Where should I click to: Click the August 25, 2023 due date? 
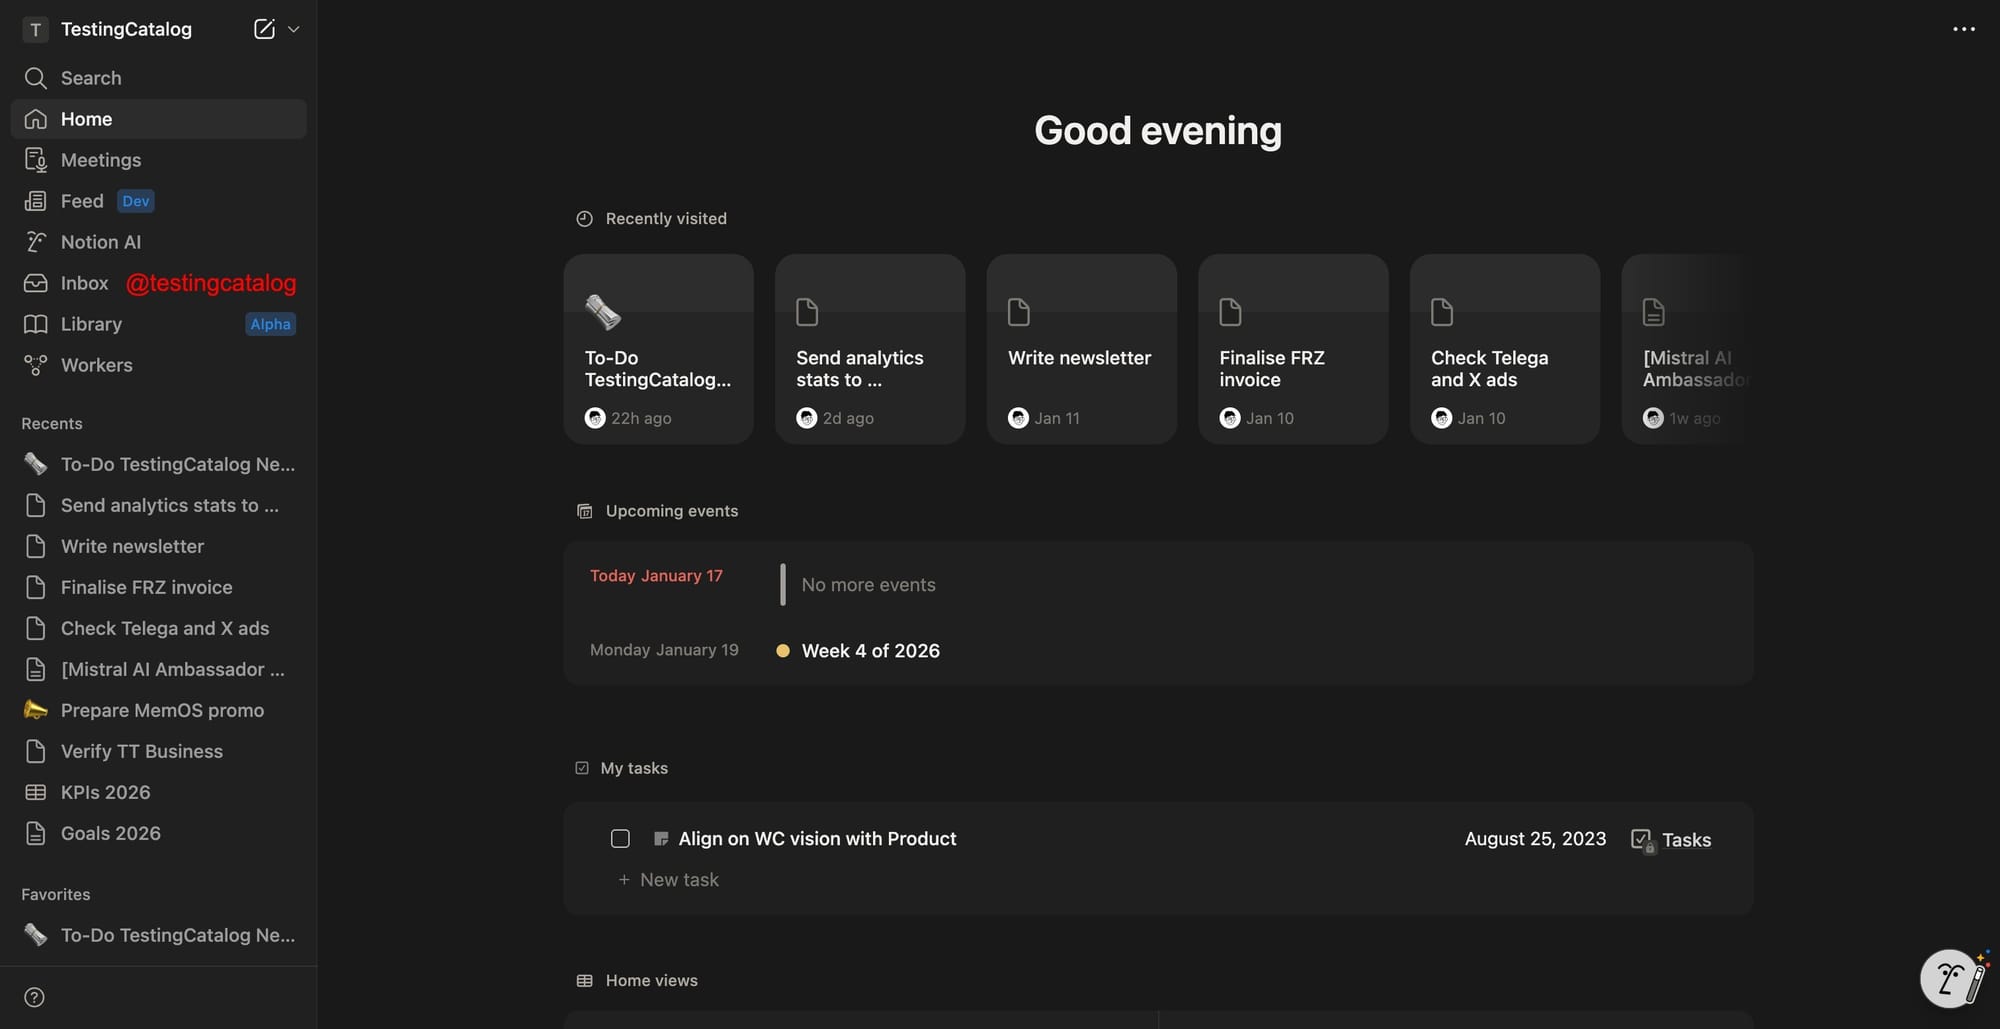(x=1535, y=839)
